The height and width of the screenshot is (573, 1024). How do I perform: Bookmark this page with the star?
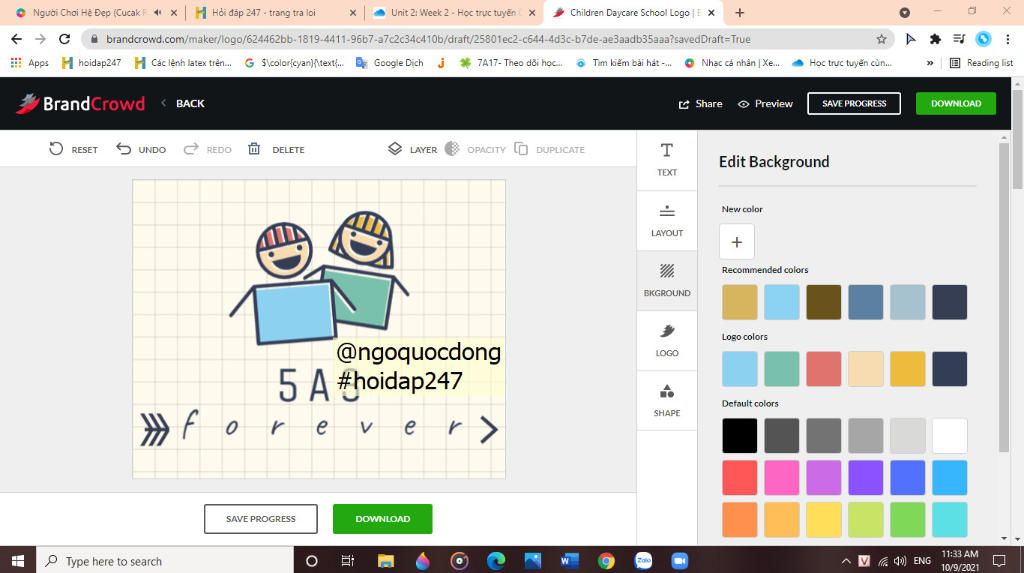(x=881, y=39)
